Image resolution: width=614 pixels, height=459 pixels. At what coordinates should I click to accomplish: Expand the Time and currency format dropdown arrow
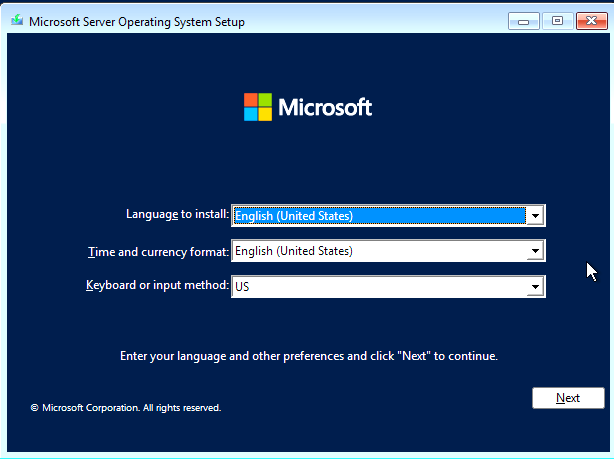coord(535,251)
